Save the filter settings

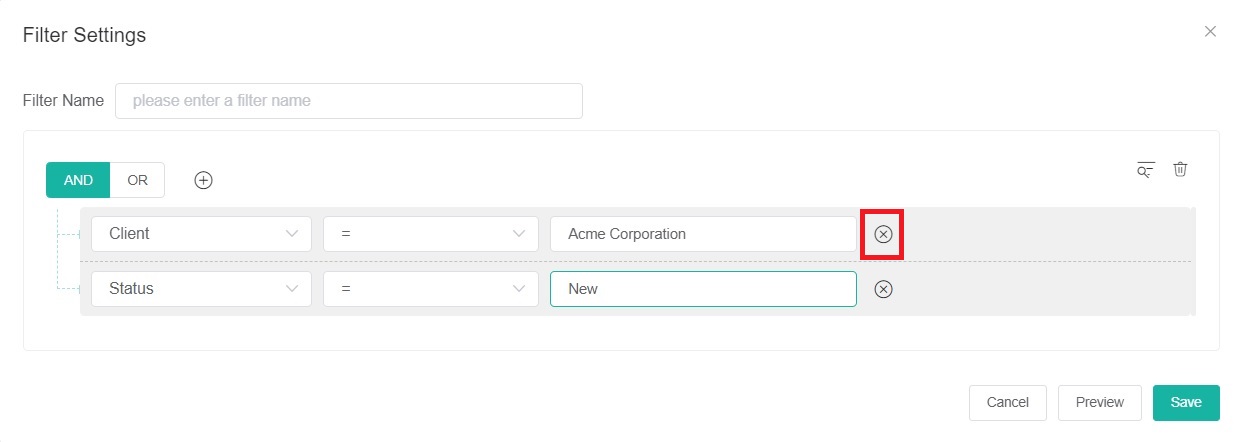(1186, 402)
